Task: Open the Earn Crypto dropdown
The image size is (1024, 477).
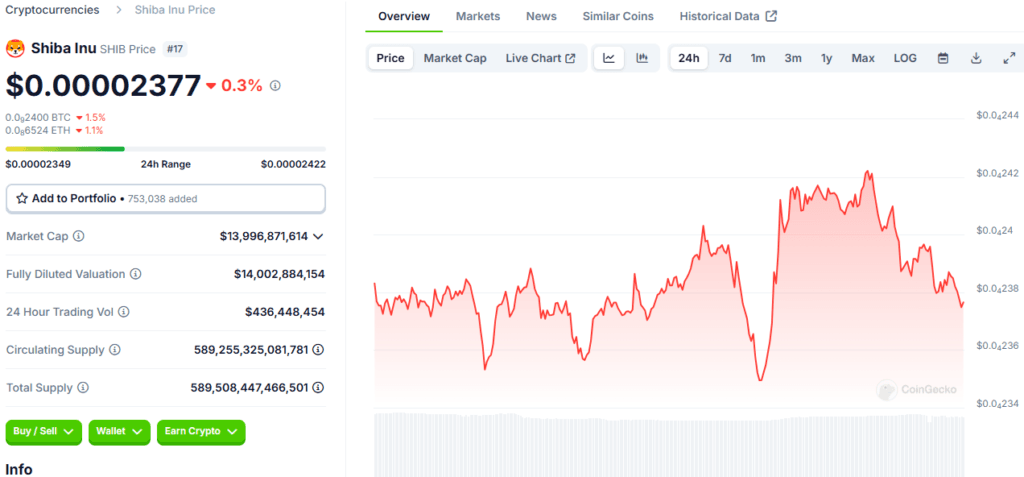Action: [201, 432]
